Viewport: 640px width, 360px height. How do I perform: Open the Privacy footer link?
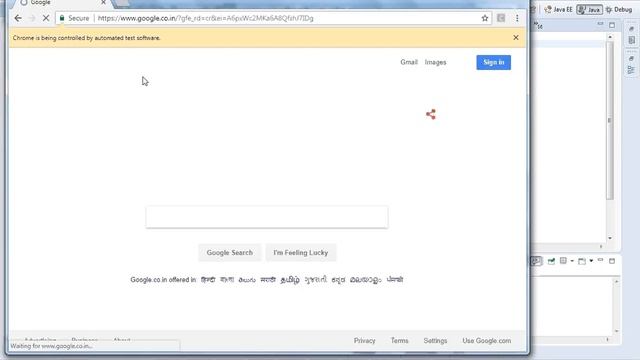tap(364, 340)
